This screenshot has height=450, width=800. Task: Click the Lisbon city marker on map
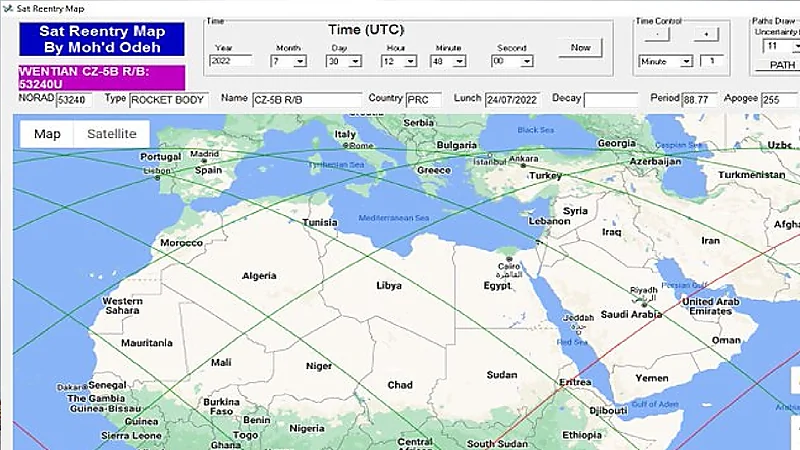click(x=158, y=178)
